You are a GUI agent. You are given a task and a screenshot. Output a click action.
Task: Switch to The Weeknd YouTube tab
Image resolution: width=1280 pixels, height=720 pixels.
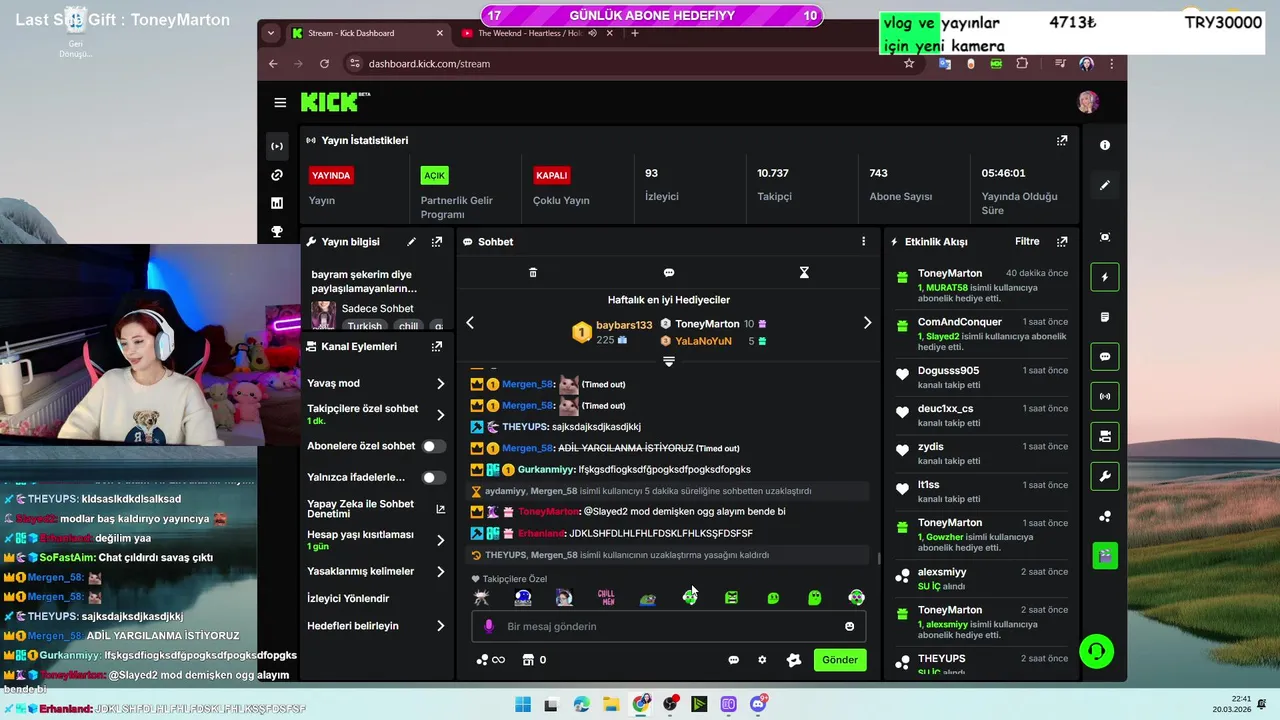pyautogui.click(x=536, y=33)
